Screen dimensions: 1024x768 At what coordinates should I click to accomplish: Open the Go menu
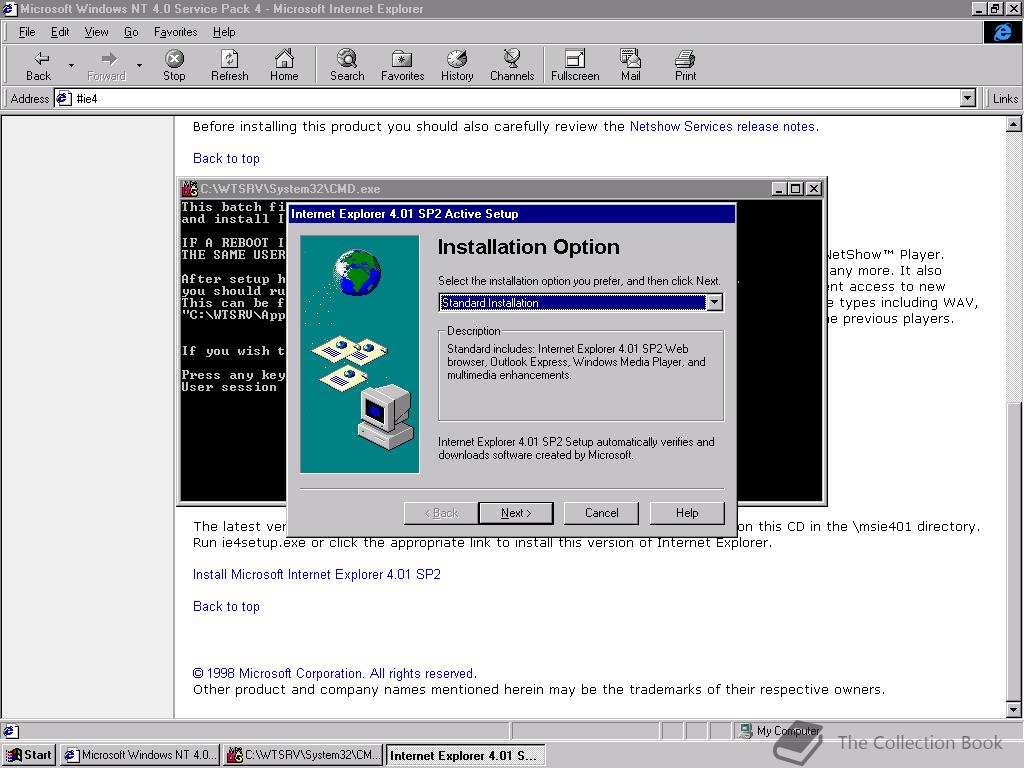(x=131, y=32)
